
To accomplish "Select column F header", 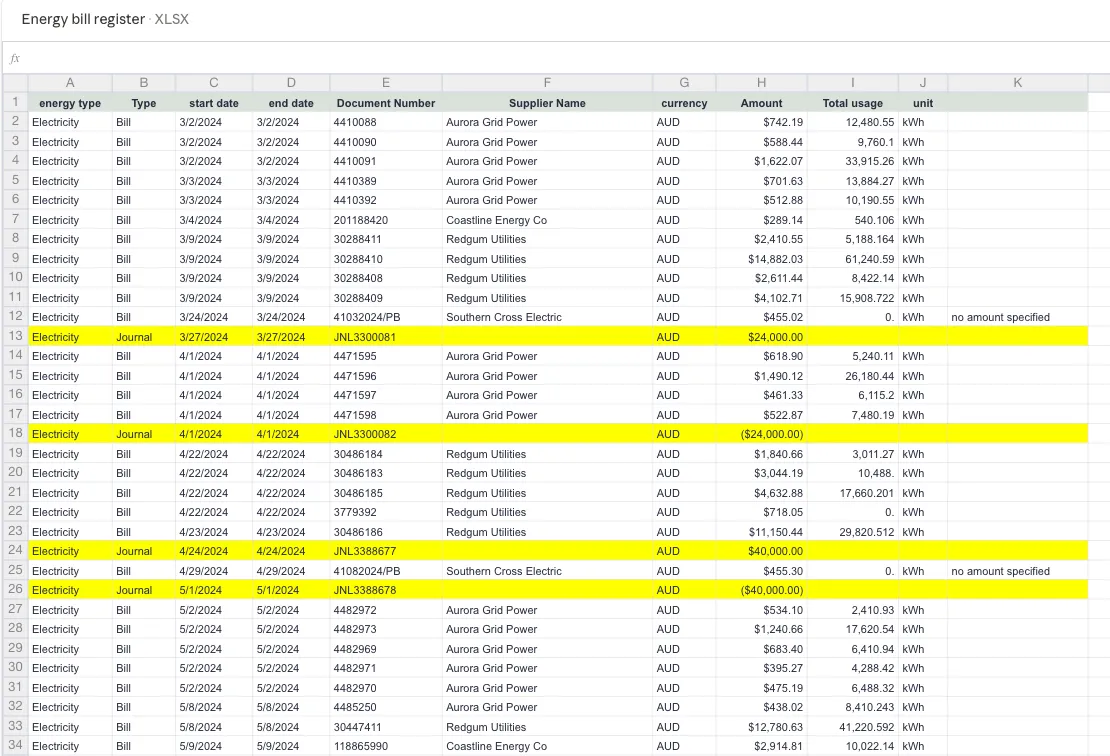I will pyautogui.click(x=547, y=83).
